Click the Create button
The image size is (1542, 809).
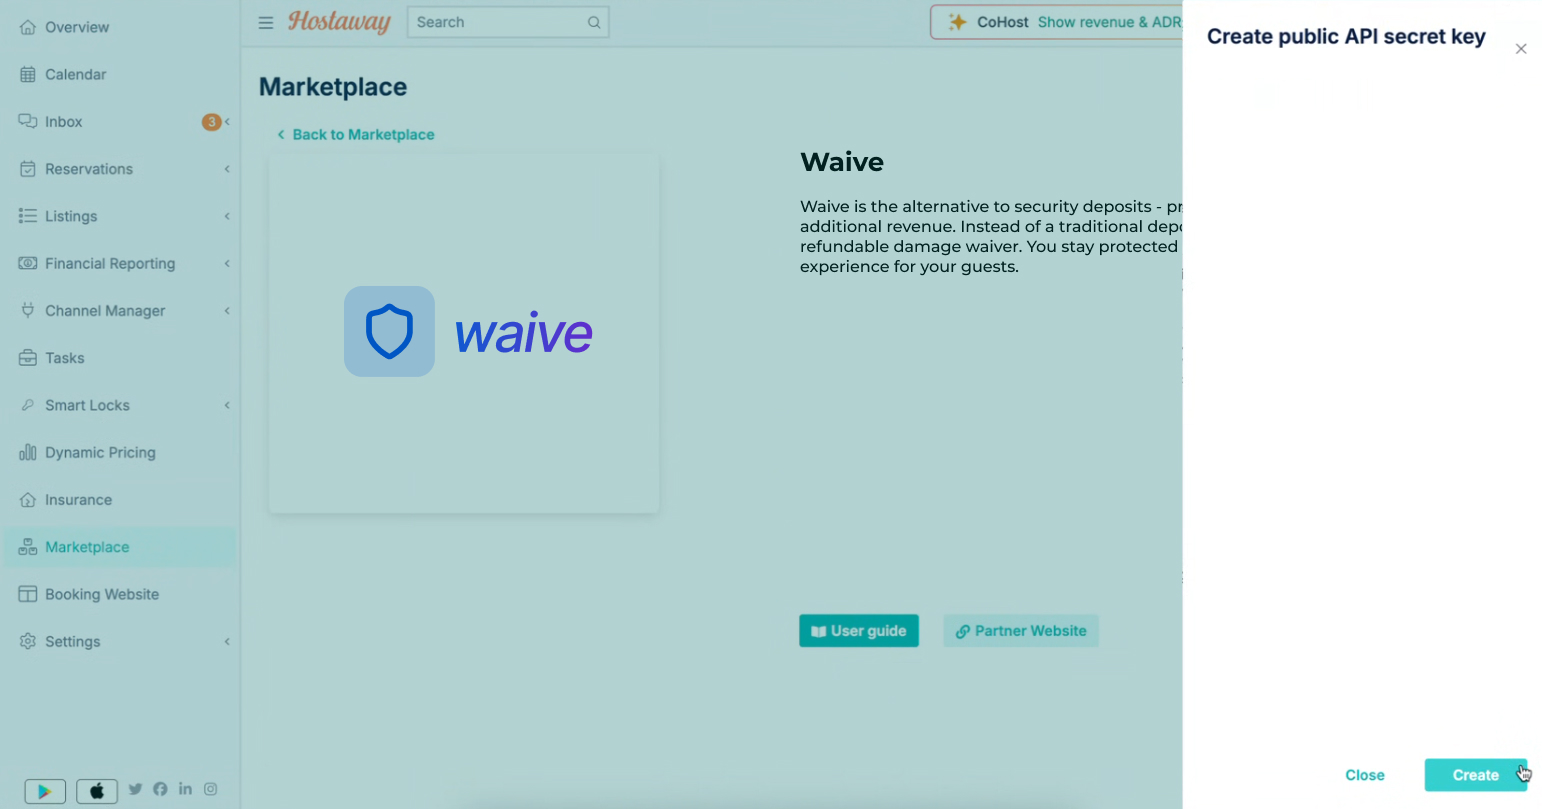pos(1475,775)
